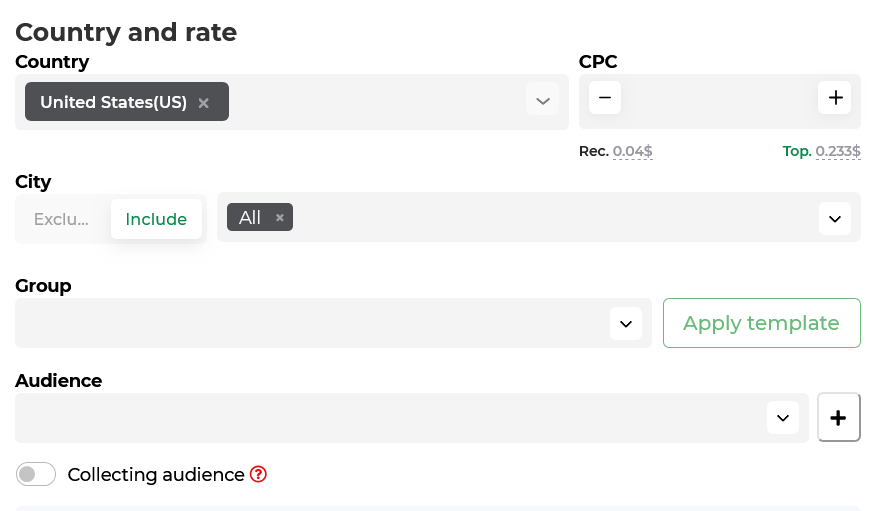Viewport: 877px width, 511px height.
Task: Click inside the CPC input field
Action: [x=719, y=99]
